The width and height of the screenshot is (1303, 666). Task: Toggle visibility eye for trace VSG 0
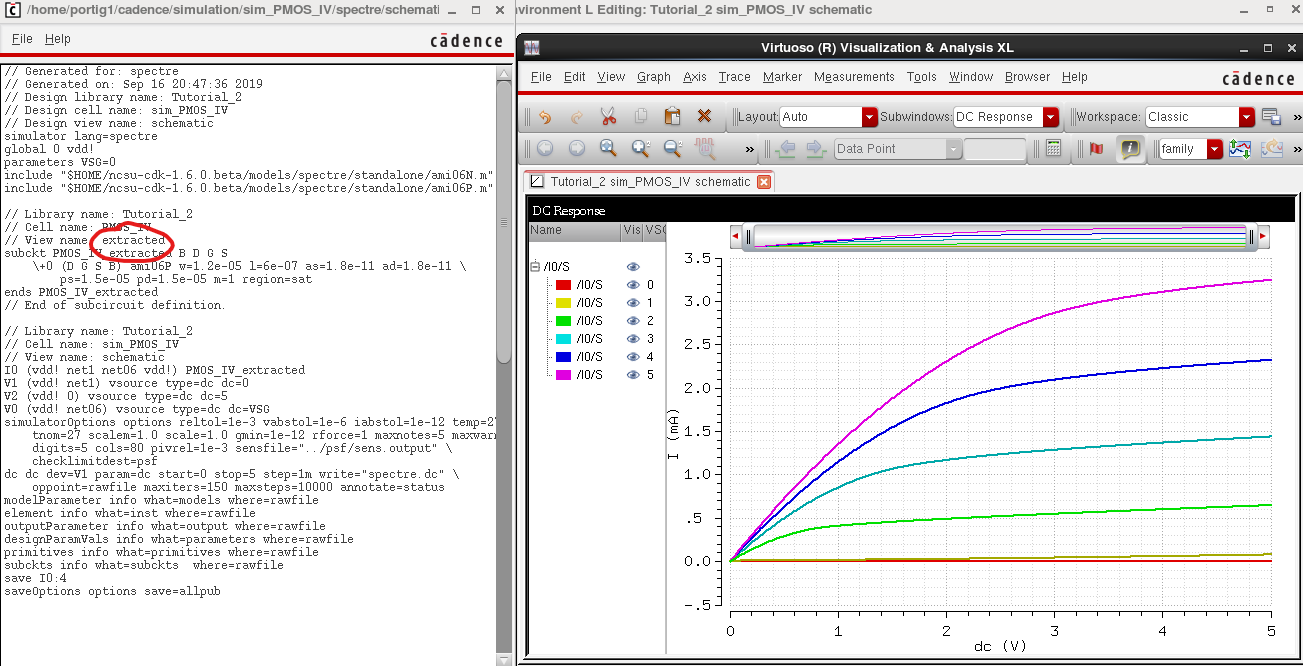tap(632, 285)
